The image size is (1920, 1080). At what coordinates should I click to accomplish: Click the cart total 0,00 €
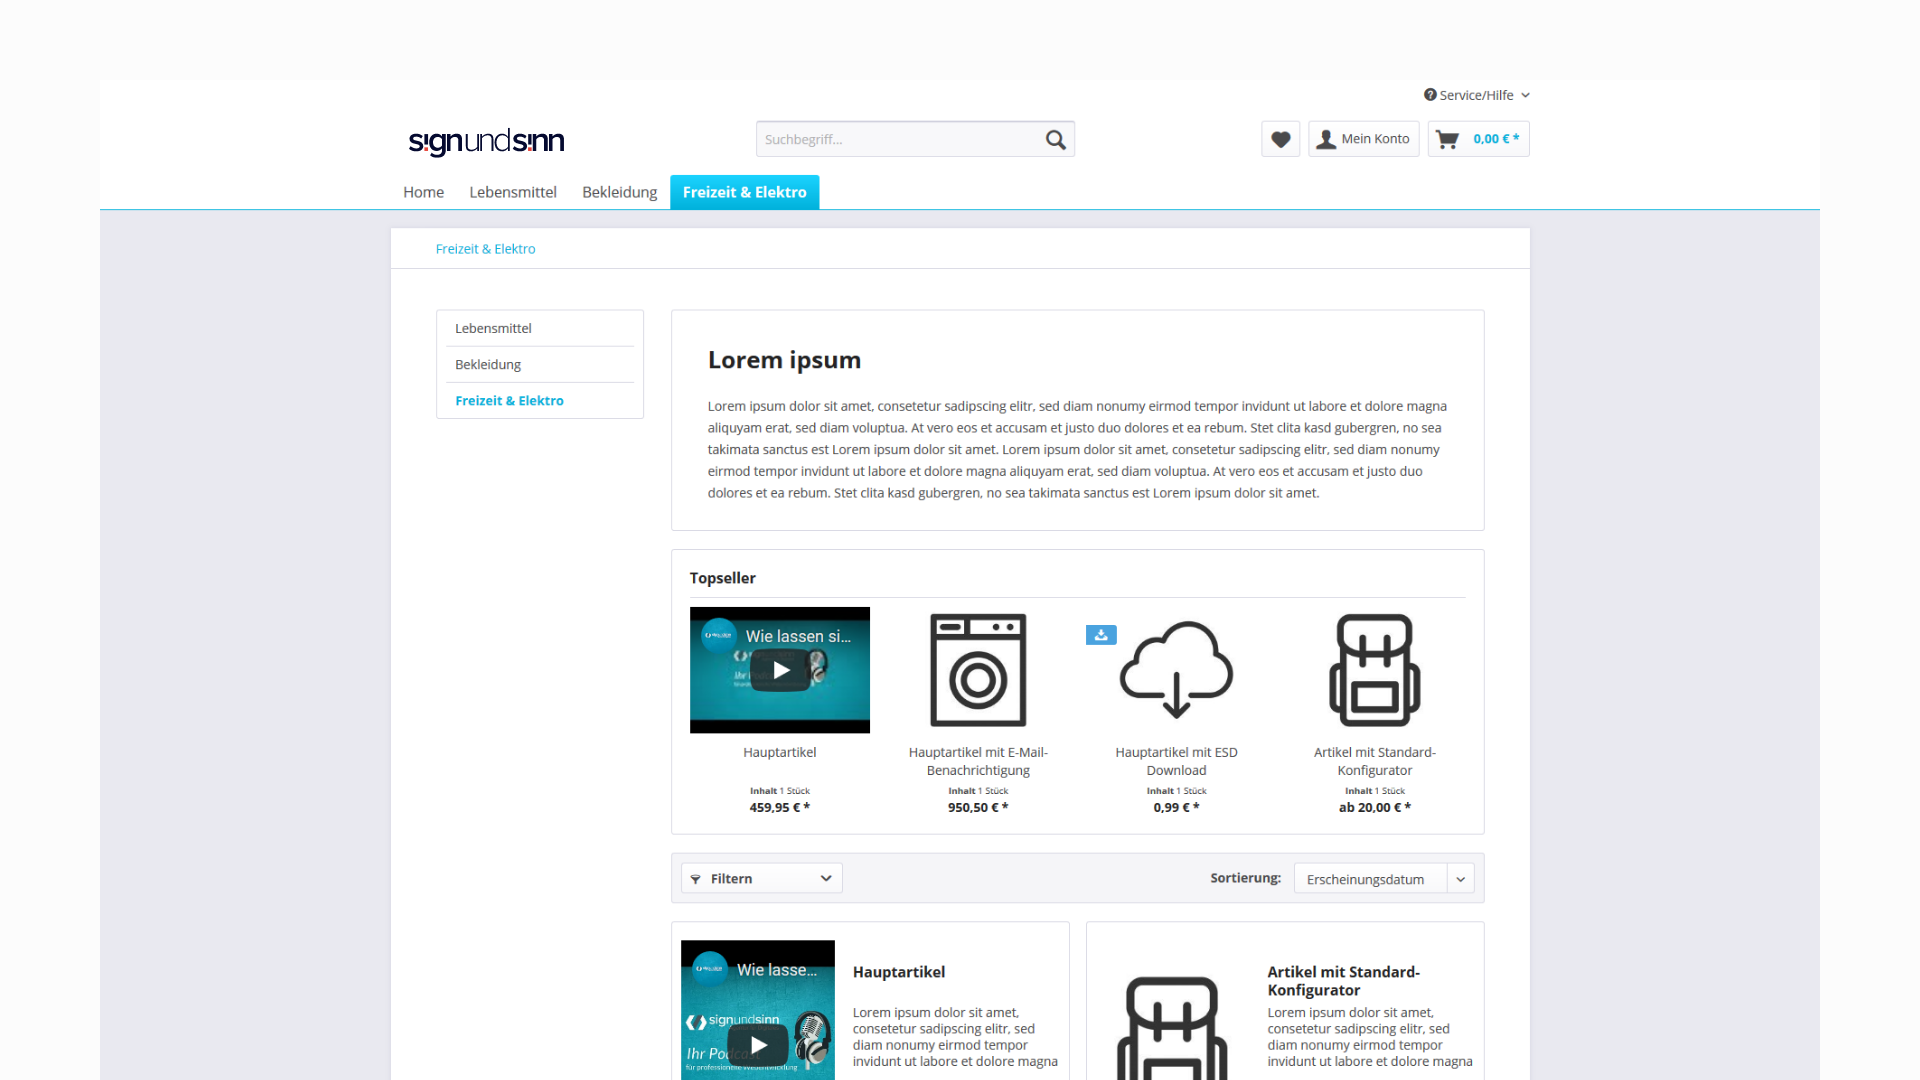(1496, 139)
